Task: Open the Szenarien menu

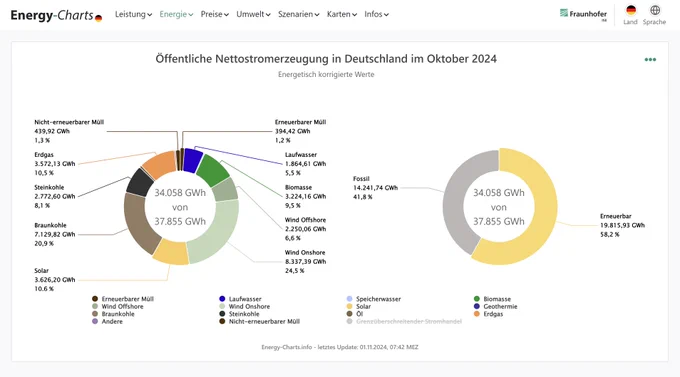Action: (x=298, y=14)
